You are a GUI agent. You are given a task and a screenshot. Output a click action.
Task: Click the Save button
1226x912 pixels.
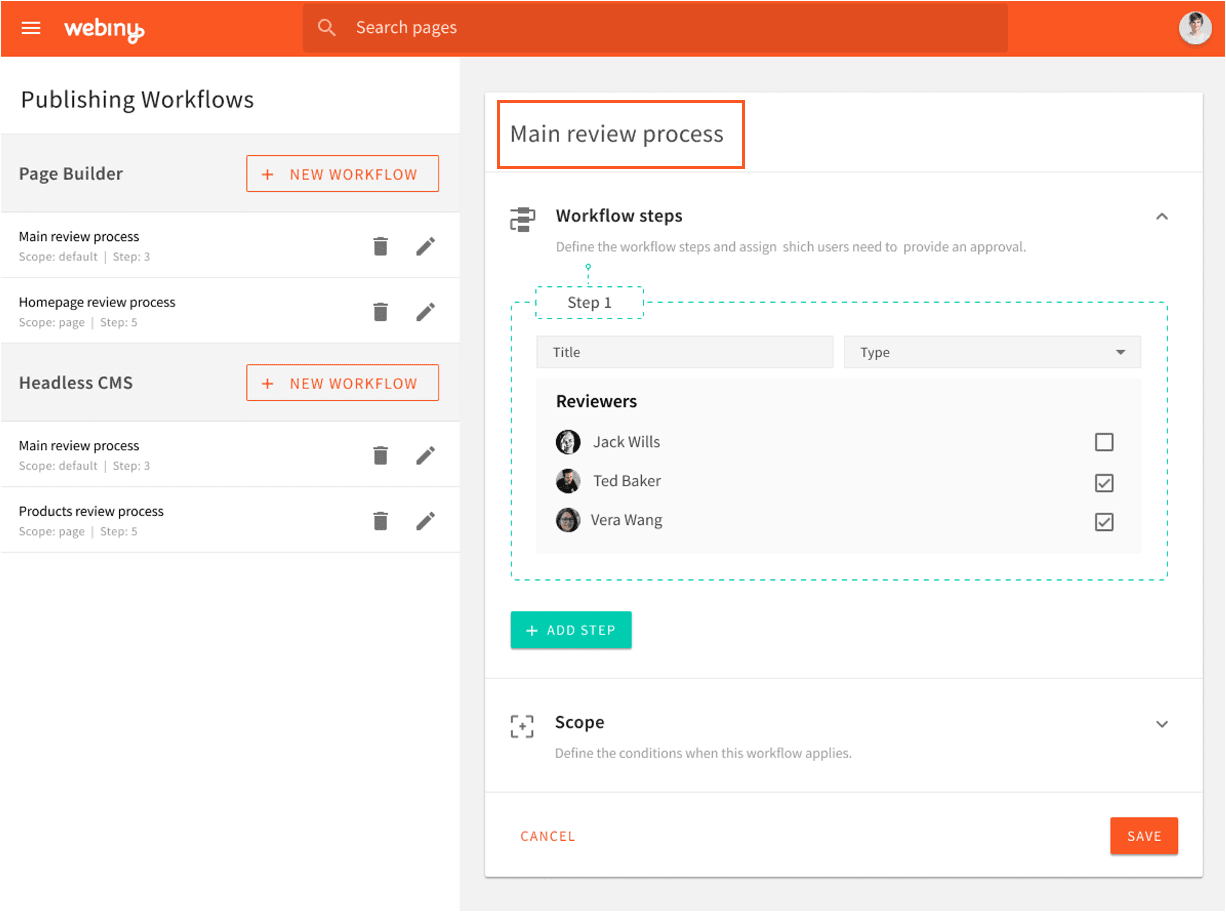(1144, 836)
